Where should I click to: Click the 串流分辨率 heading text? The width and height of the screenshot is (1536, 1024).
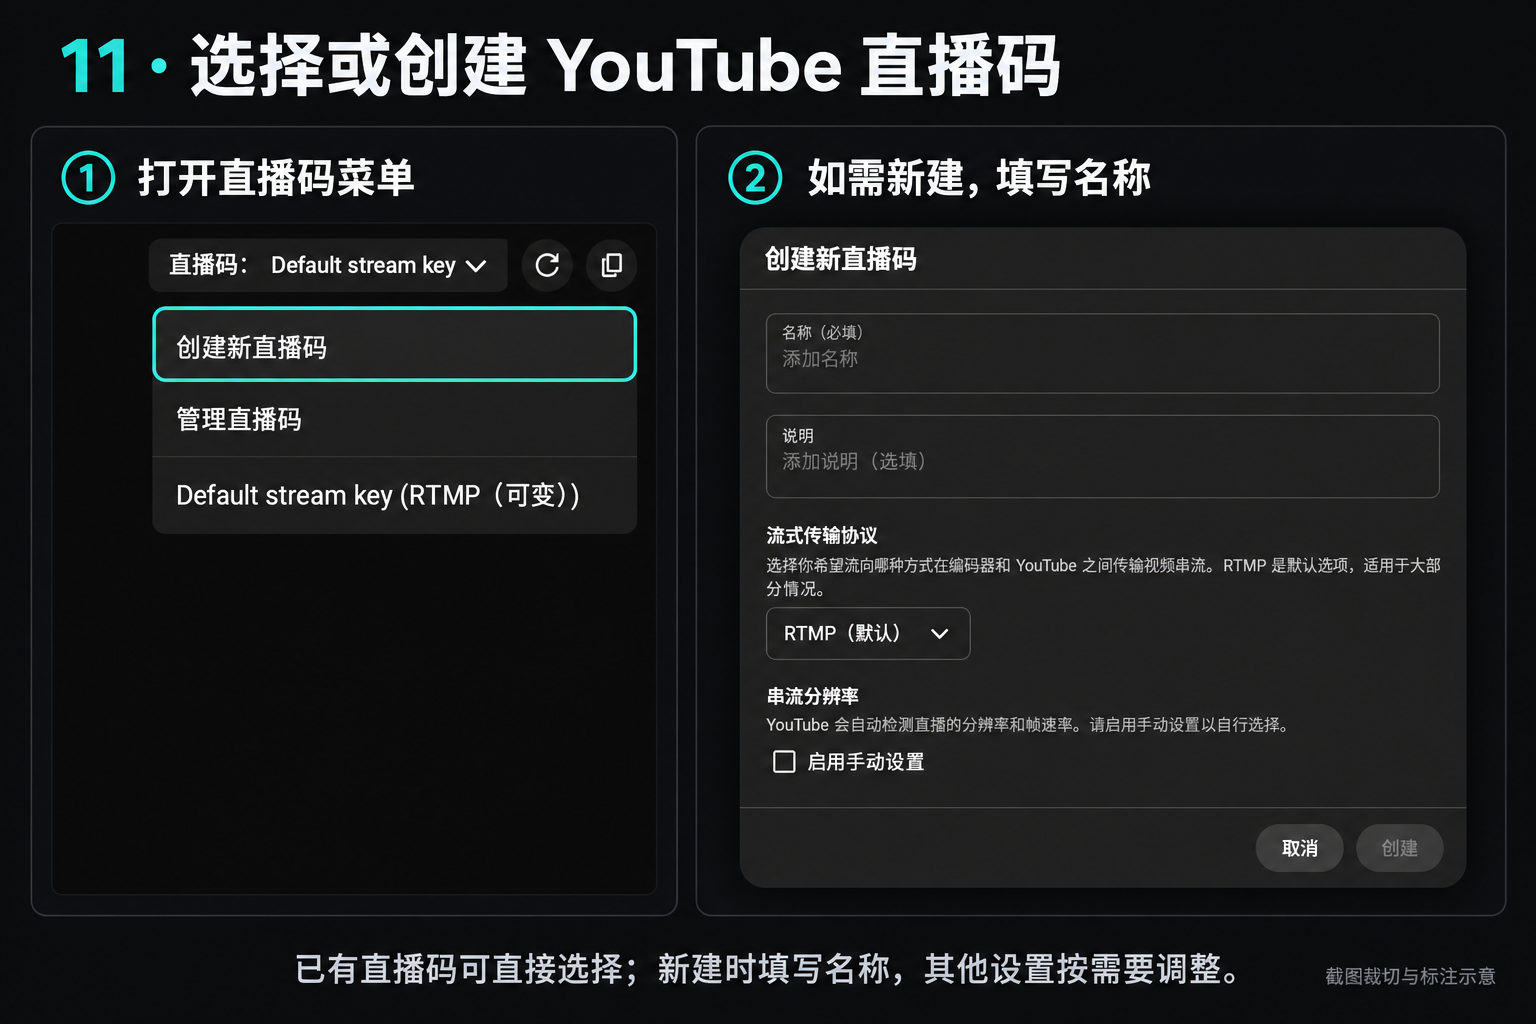point(812,696)
